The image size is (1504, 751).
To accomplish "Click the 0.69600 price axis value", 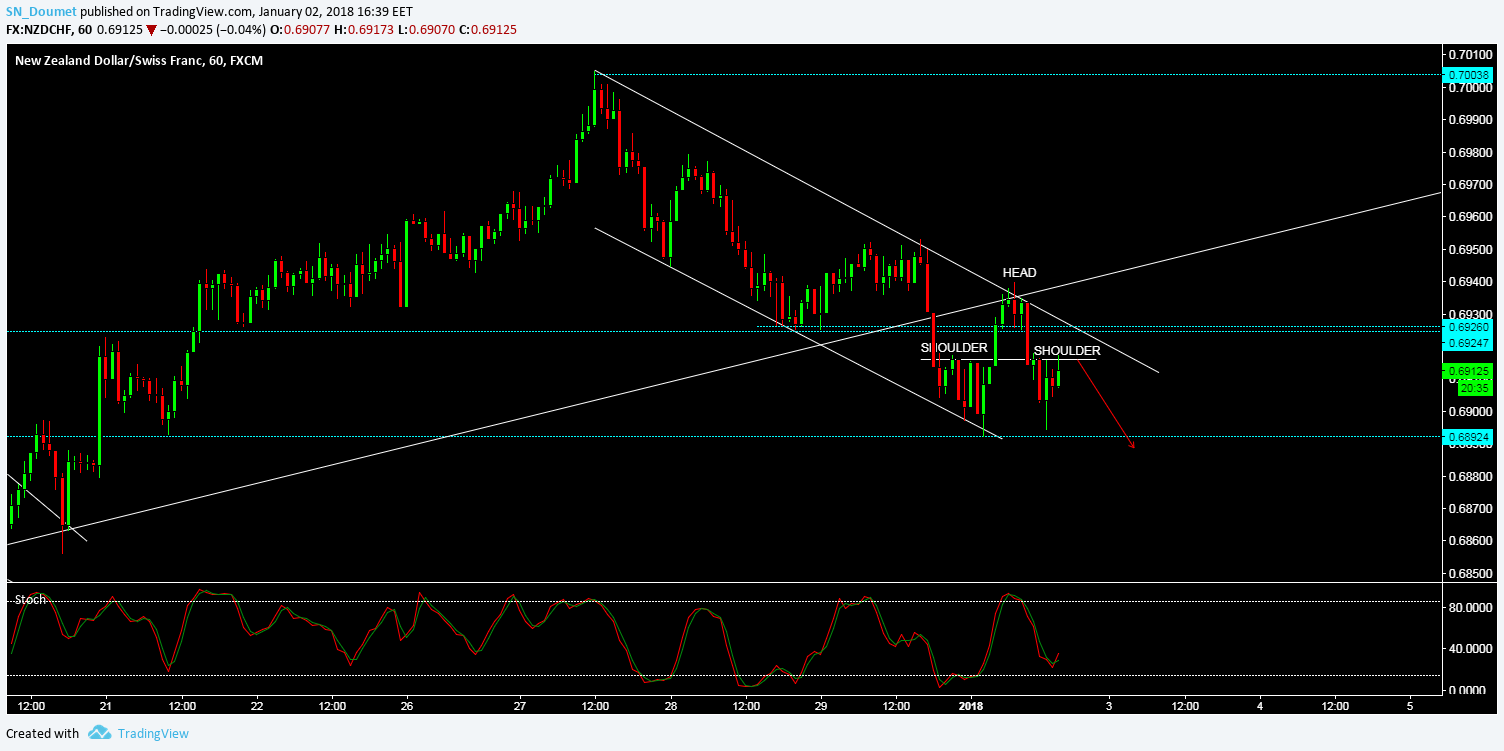I will pyautogui.click(x=1470, y=217).
